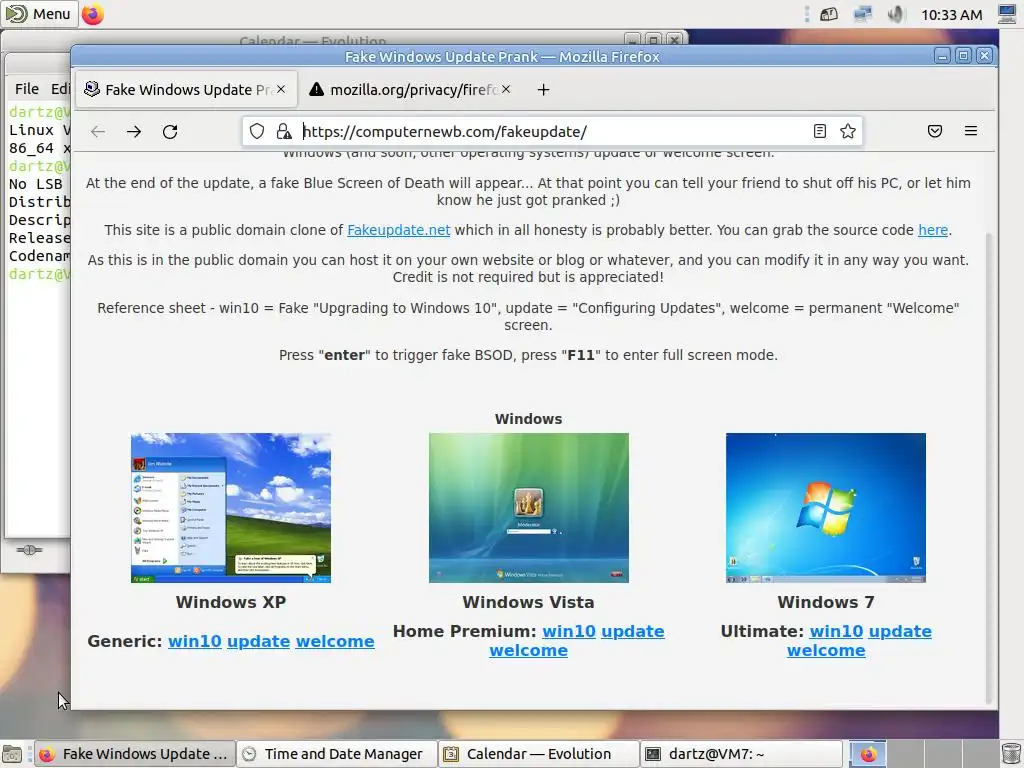The height and width of the screenshot is (768, 1024).
Task: Select Fake Windows Update taskbar item
Action: coord(134,754)
